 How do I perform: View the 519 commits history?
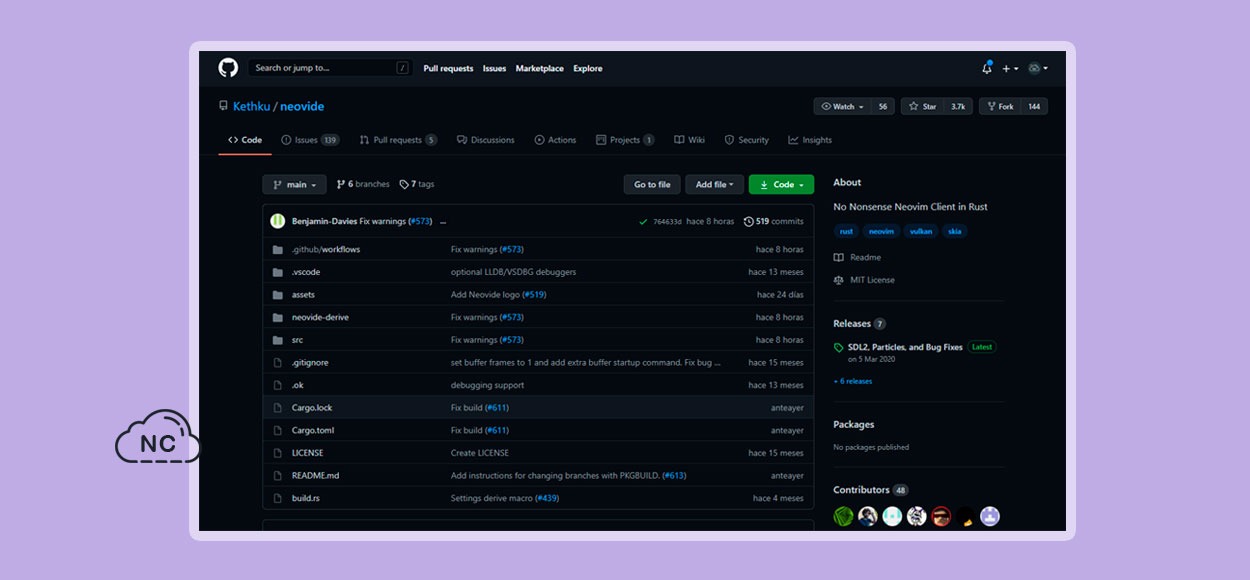pyautogui.click(x=774, y=221)
